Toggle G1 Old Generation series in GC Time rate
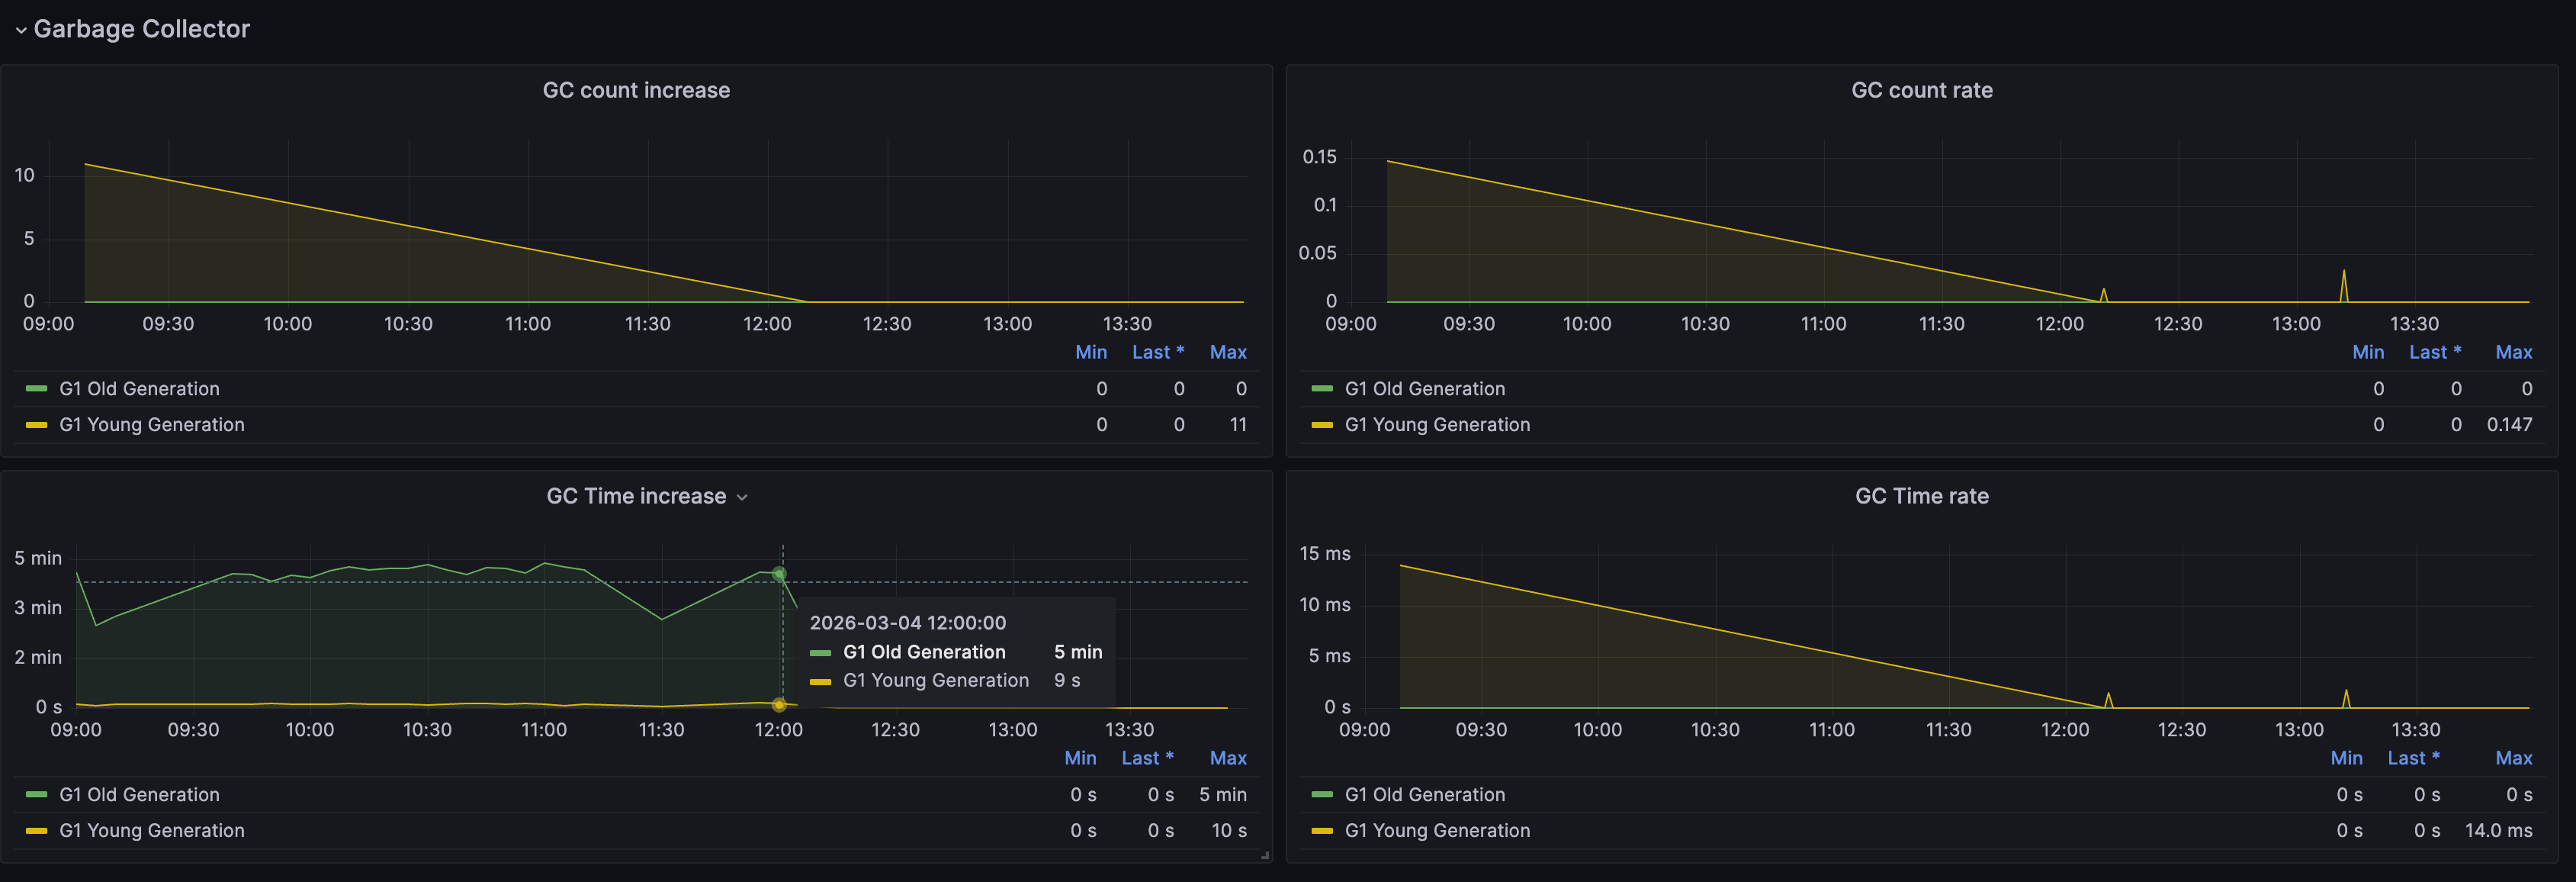 tap(1424, 795)
